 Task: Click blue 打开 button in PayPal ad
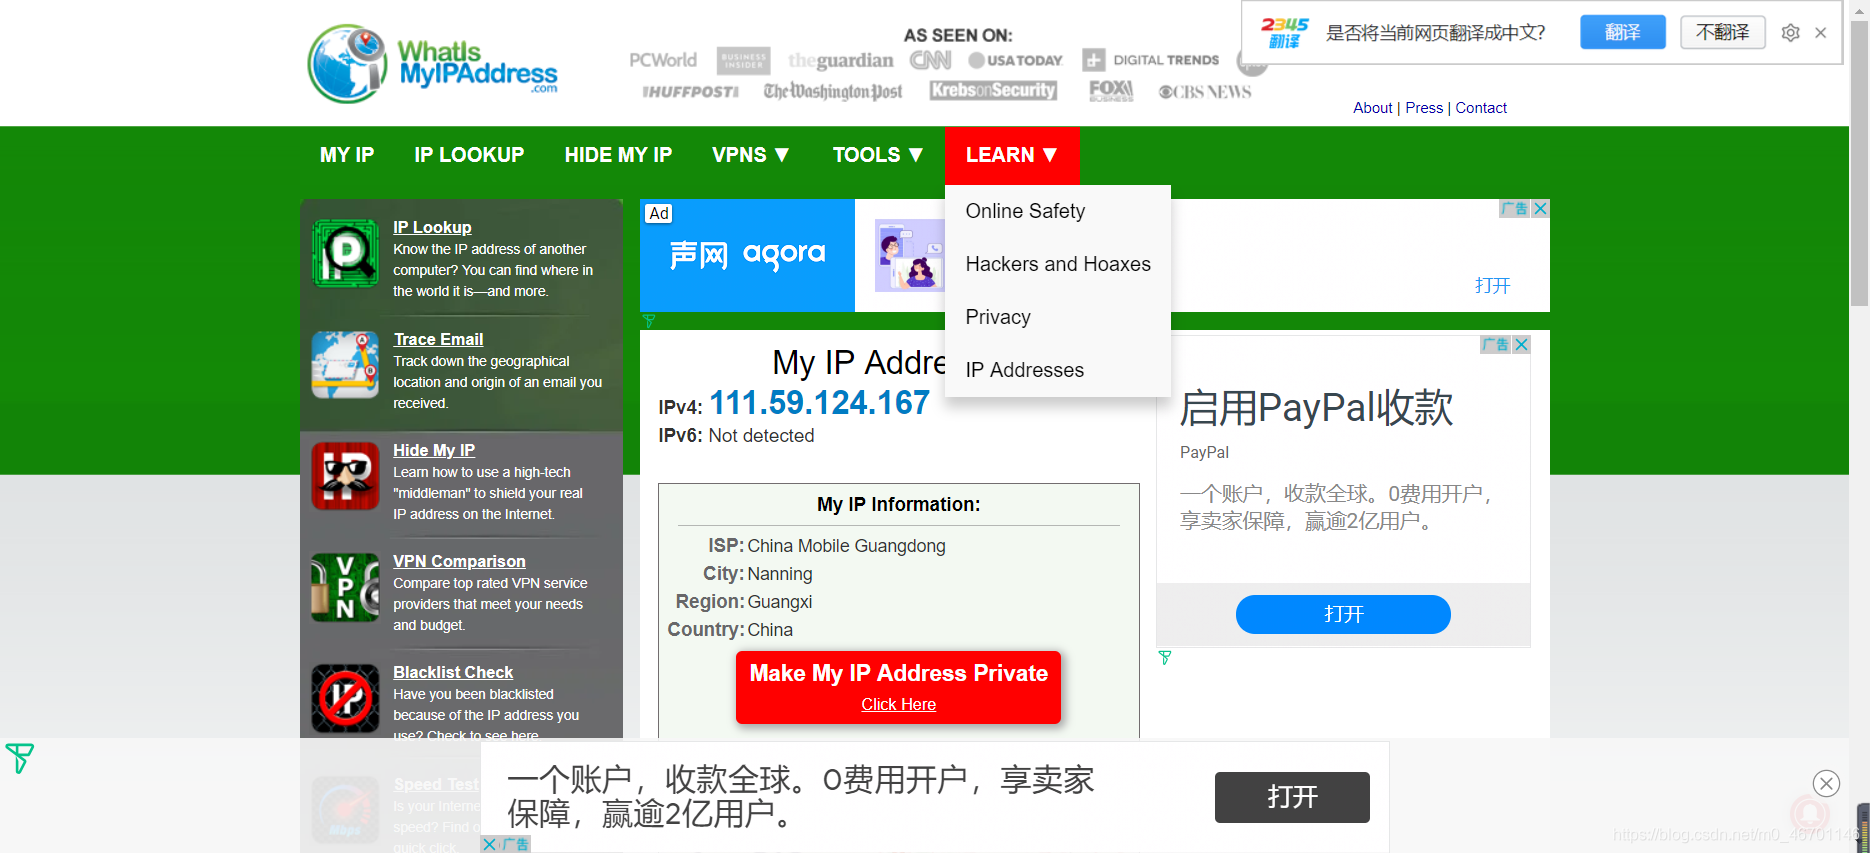[1343, 614]
